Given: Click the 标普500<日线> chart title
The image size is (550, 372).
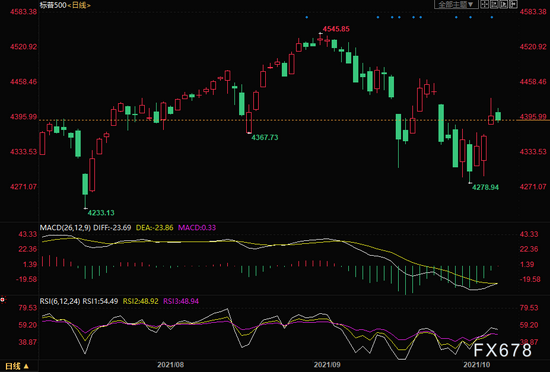Looking at the screenshot, I should (x=65, y=5).
